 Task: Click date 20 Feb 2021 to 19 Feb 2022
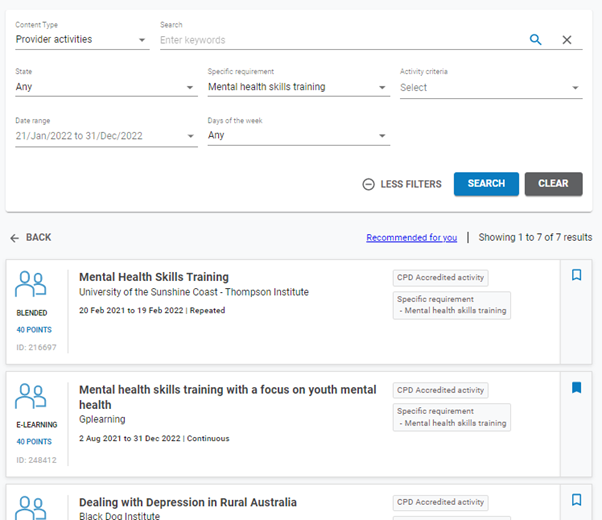pos(131,310)
